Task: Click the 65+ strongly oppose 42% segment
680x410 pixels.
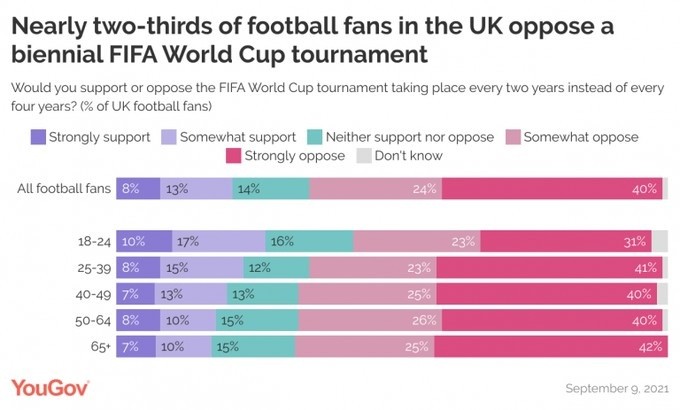Action: [551, 347]
